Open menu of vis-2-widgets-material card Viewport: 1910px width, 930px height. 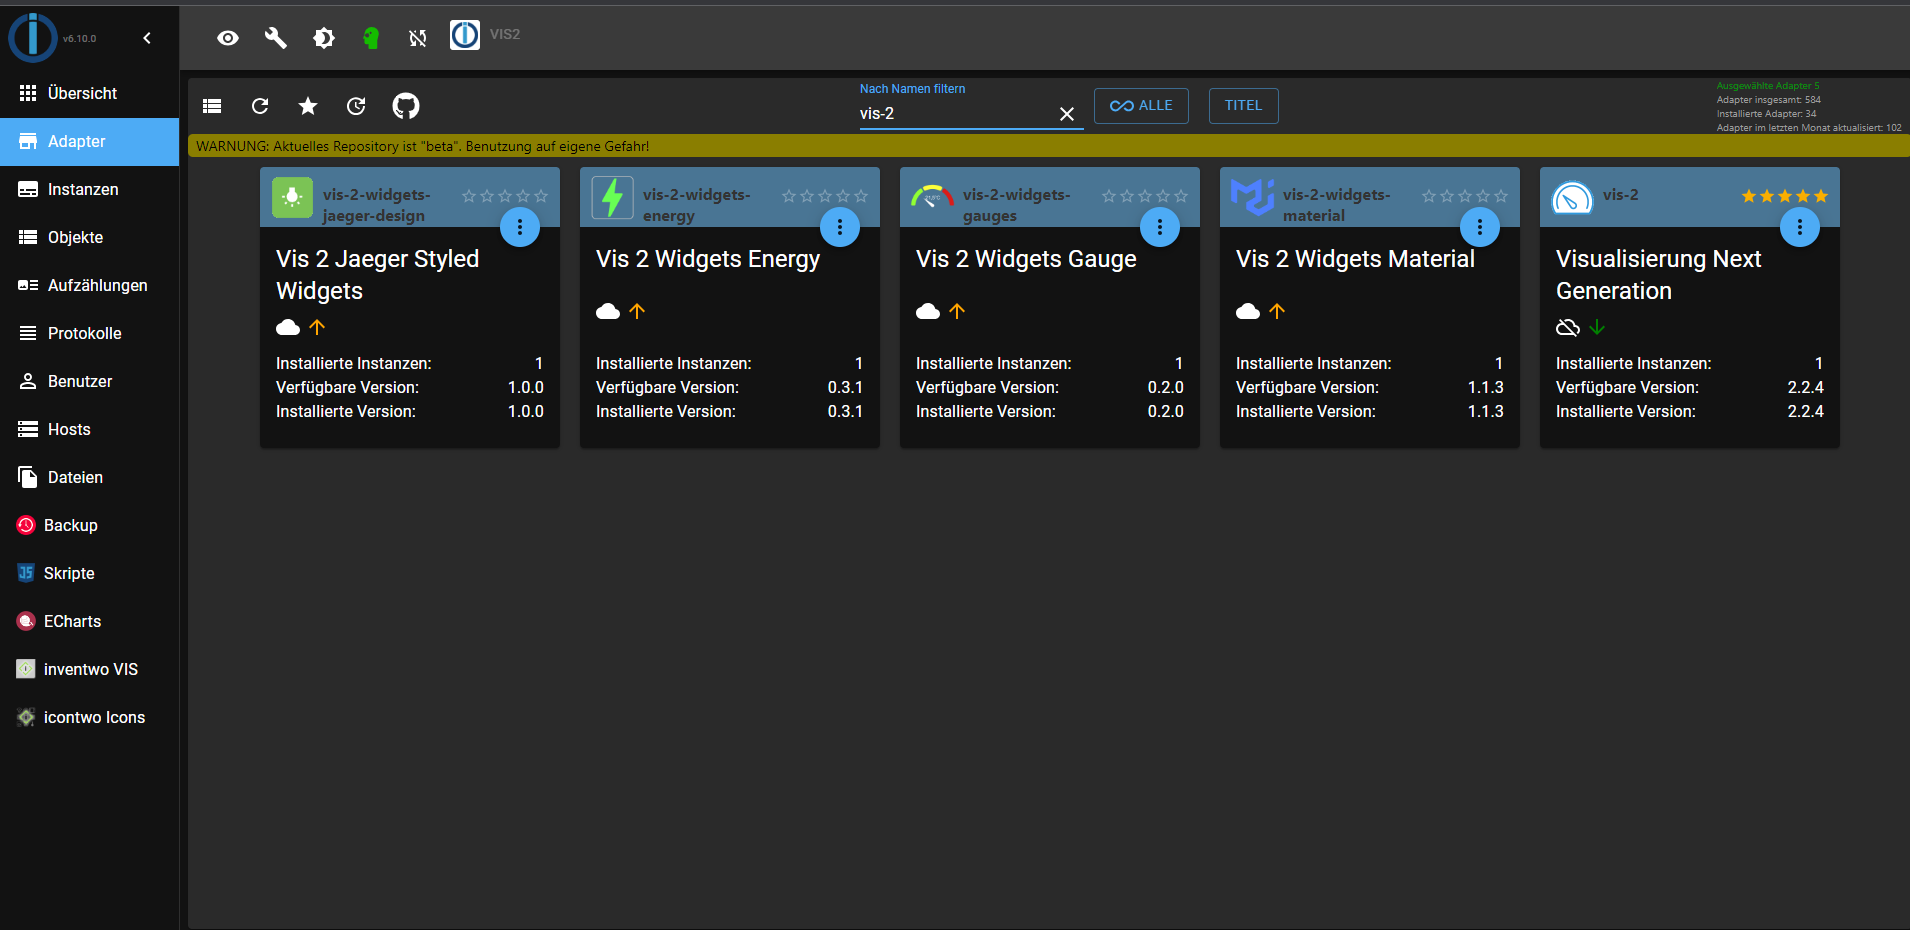(x=1480, y=227)
